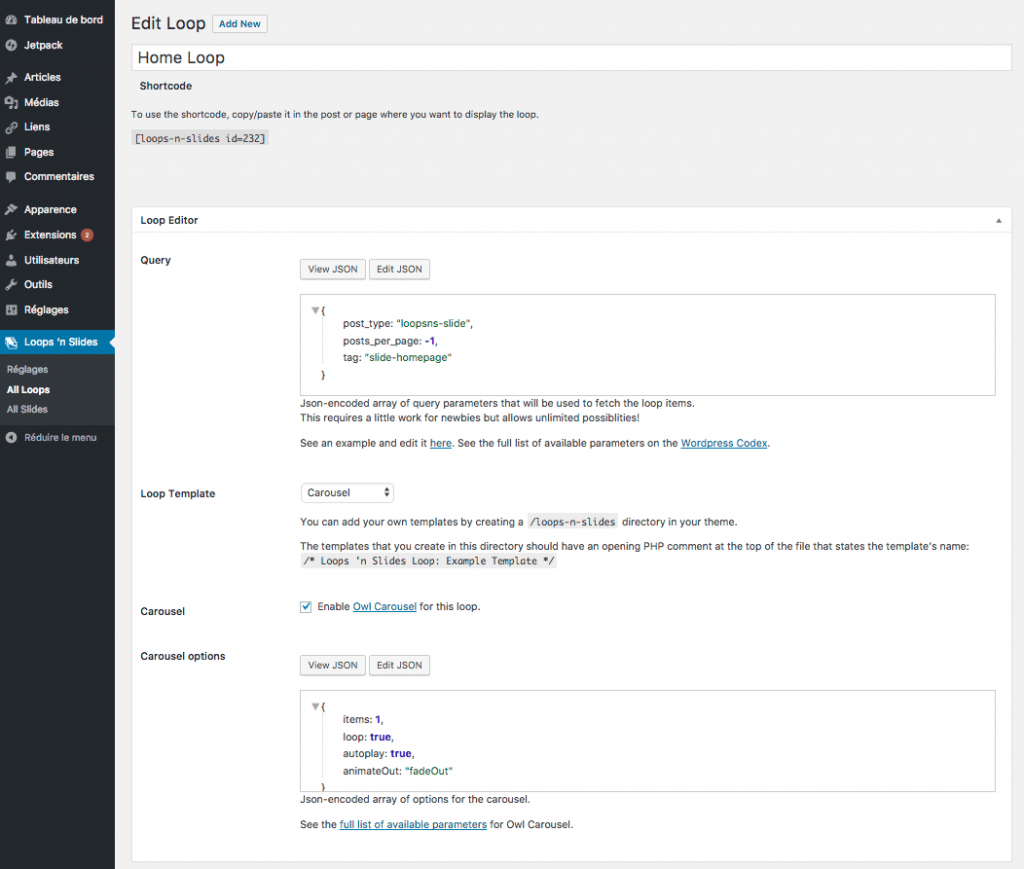Collapse the Query JSON tree triangle

point(315,311)
